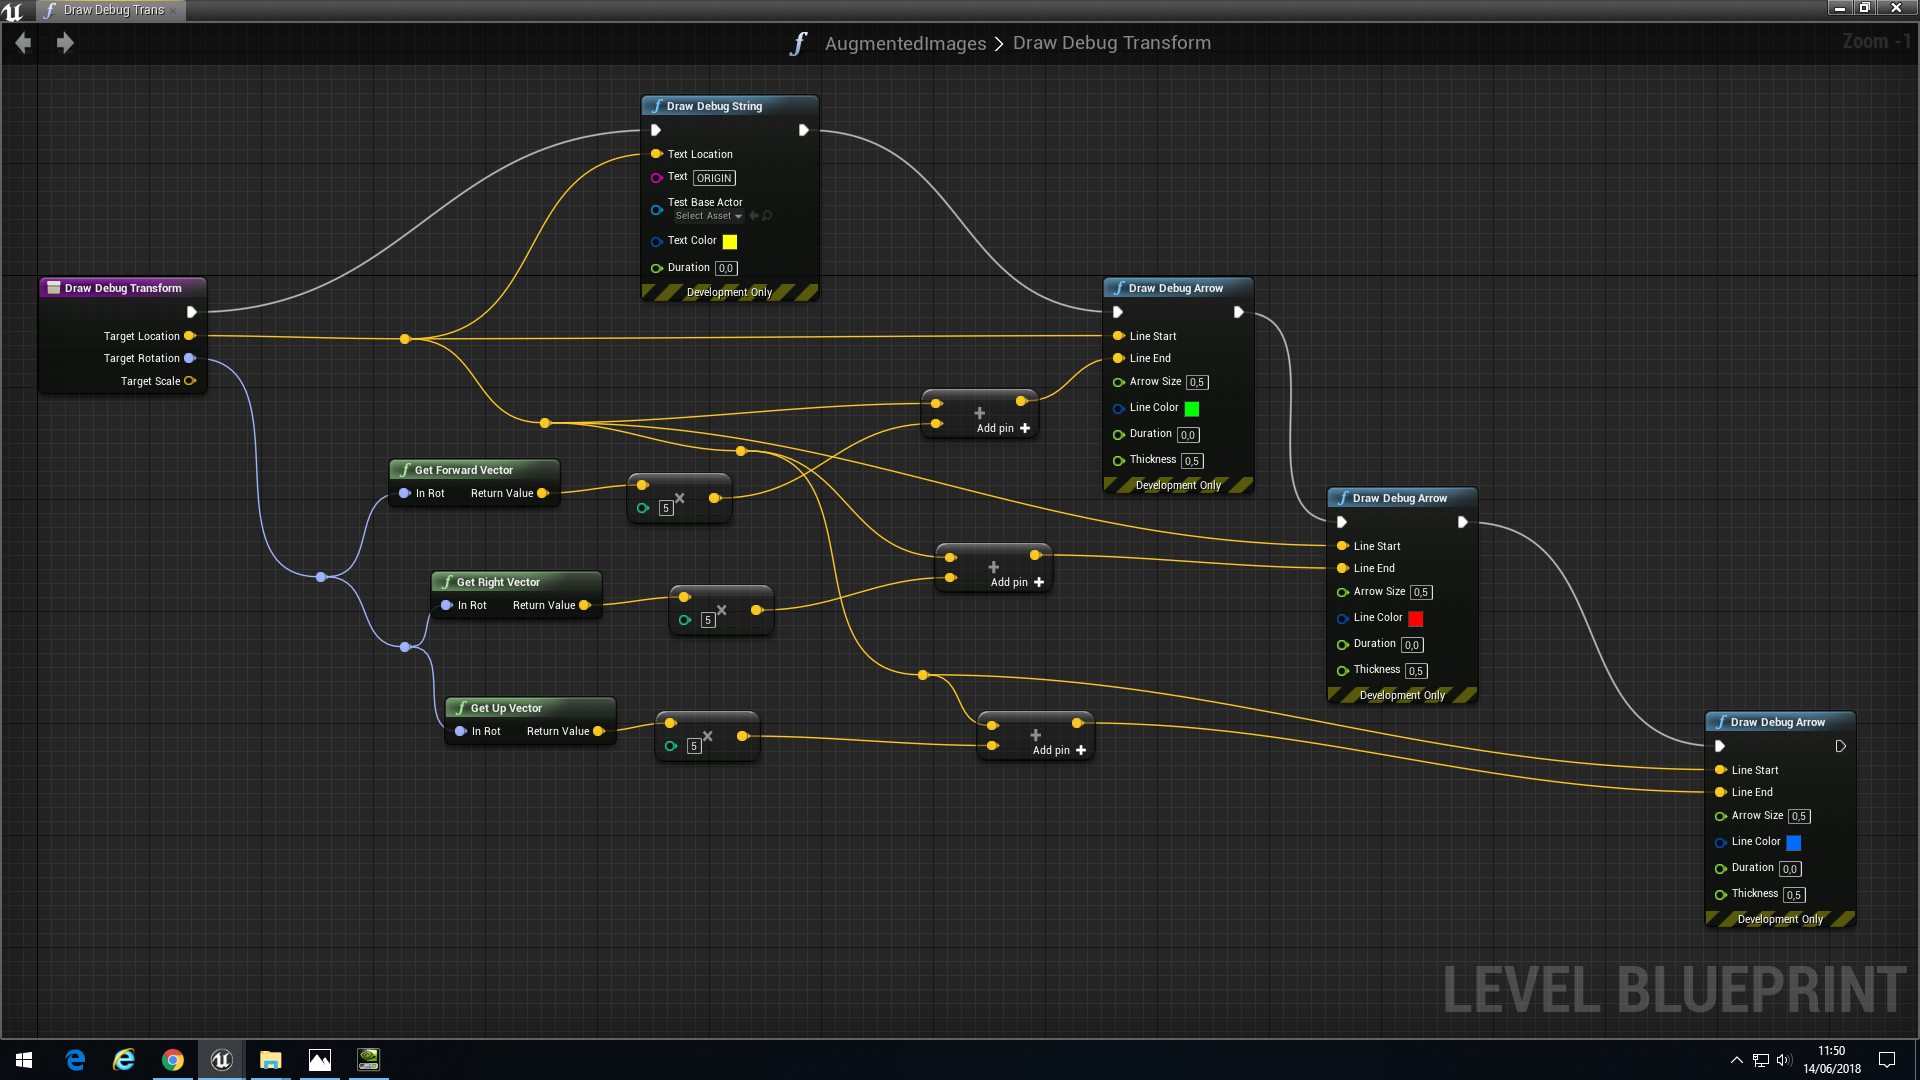Click the AugmentedImages breadcrumb link
Viewport: 1920px width, 1080px height.
[905, 43]
